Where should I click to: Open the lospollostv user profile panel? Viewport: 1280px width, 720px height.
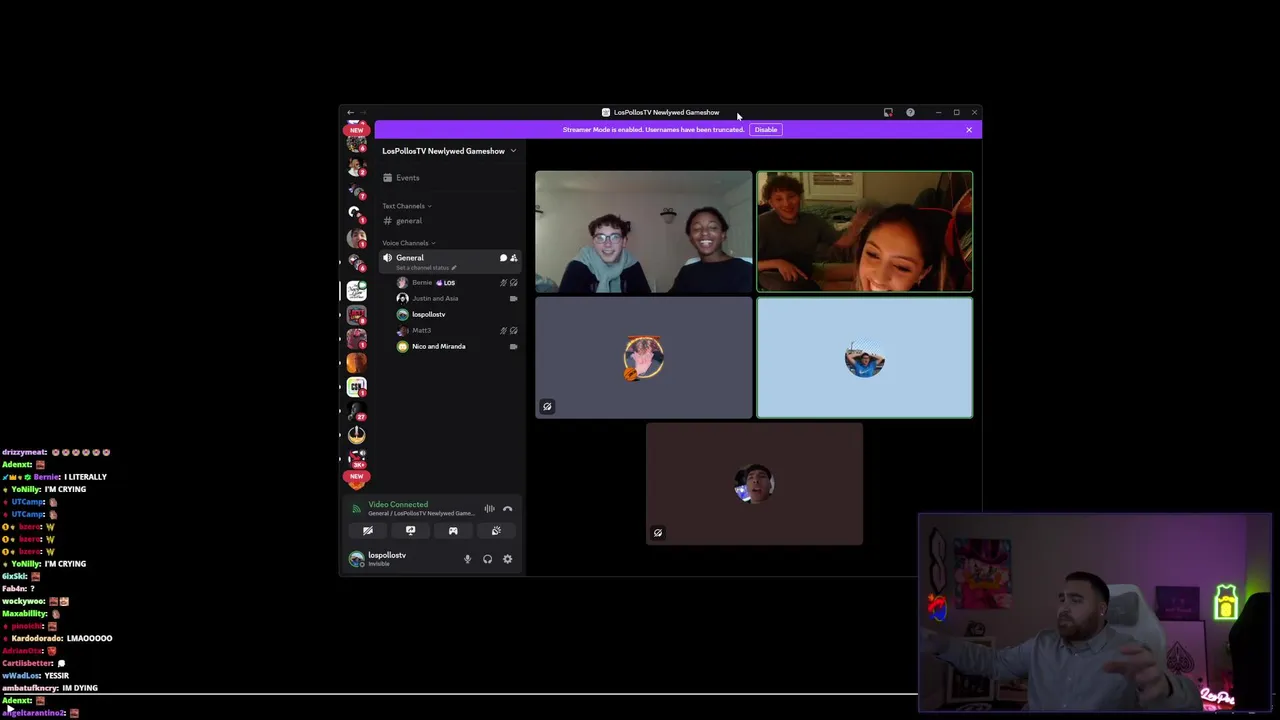(378, 559)
